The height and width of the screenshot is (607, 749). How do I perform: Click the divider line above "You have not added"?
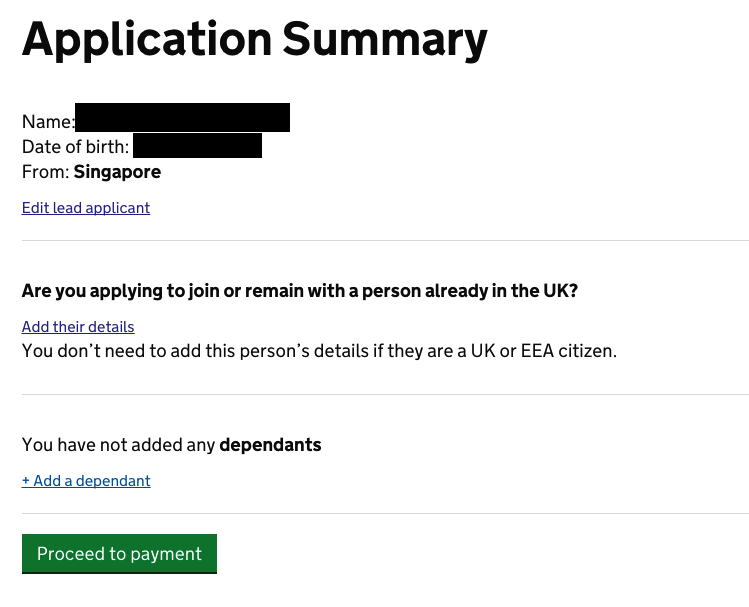click(385, 394)
